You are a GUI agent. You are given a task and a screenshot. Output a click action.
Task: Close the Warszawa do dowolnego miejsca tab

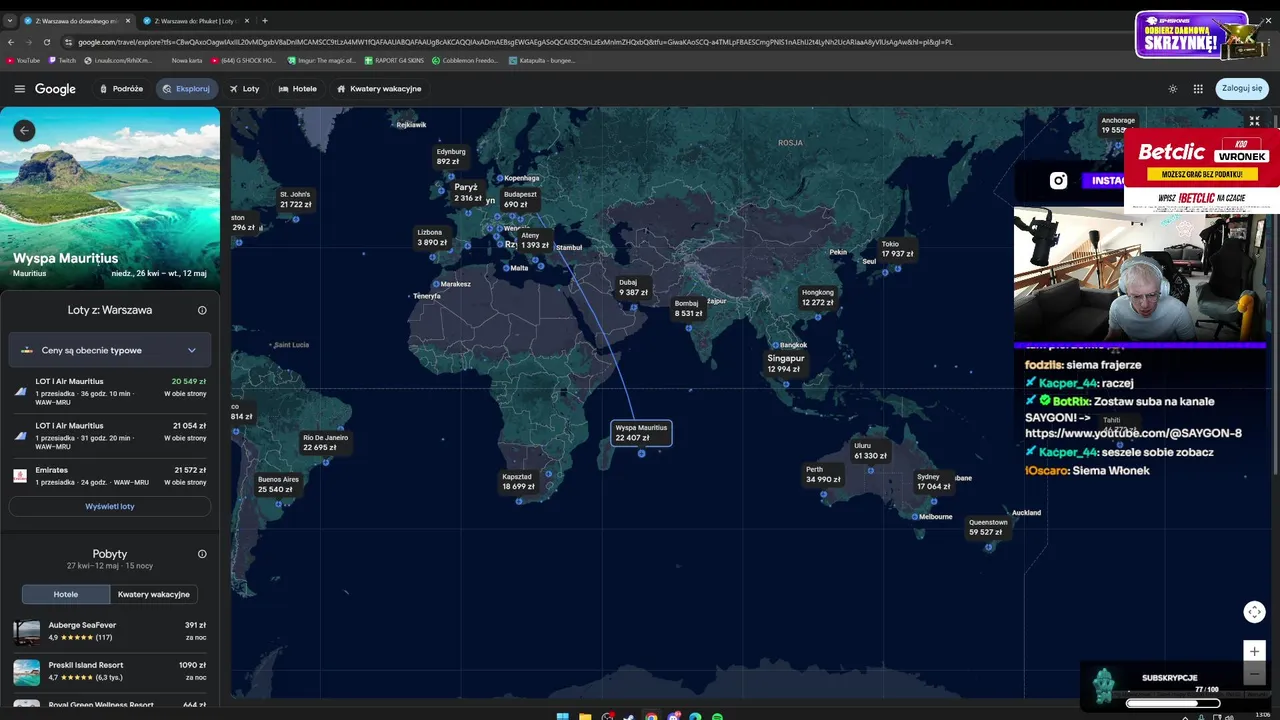coord(128,20)
